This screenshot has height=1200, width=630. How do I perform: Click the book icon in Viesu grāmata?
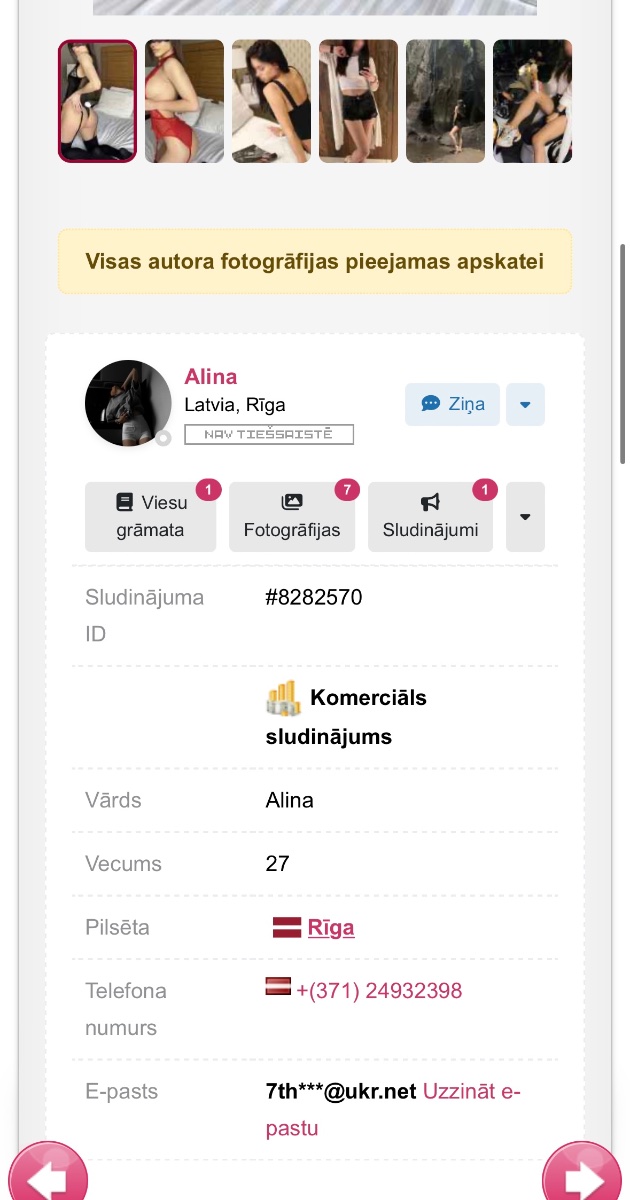pyautogui.click(x=124, y=502)
